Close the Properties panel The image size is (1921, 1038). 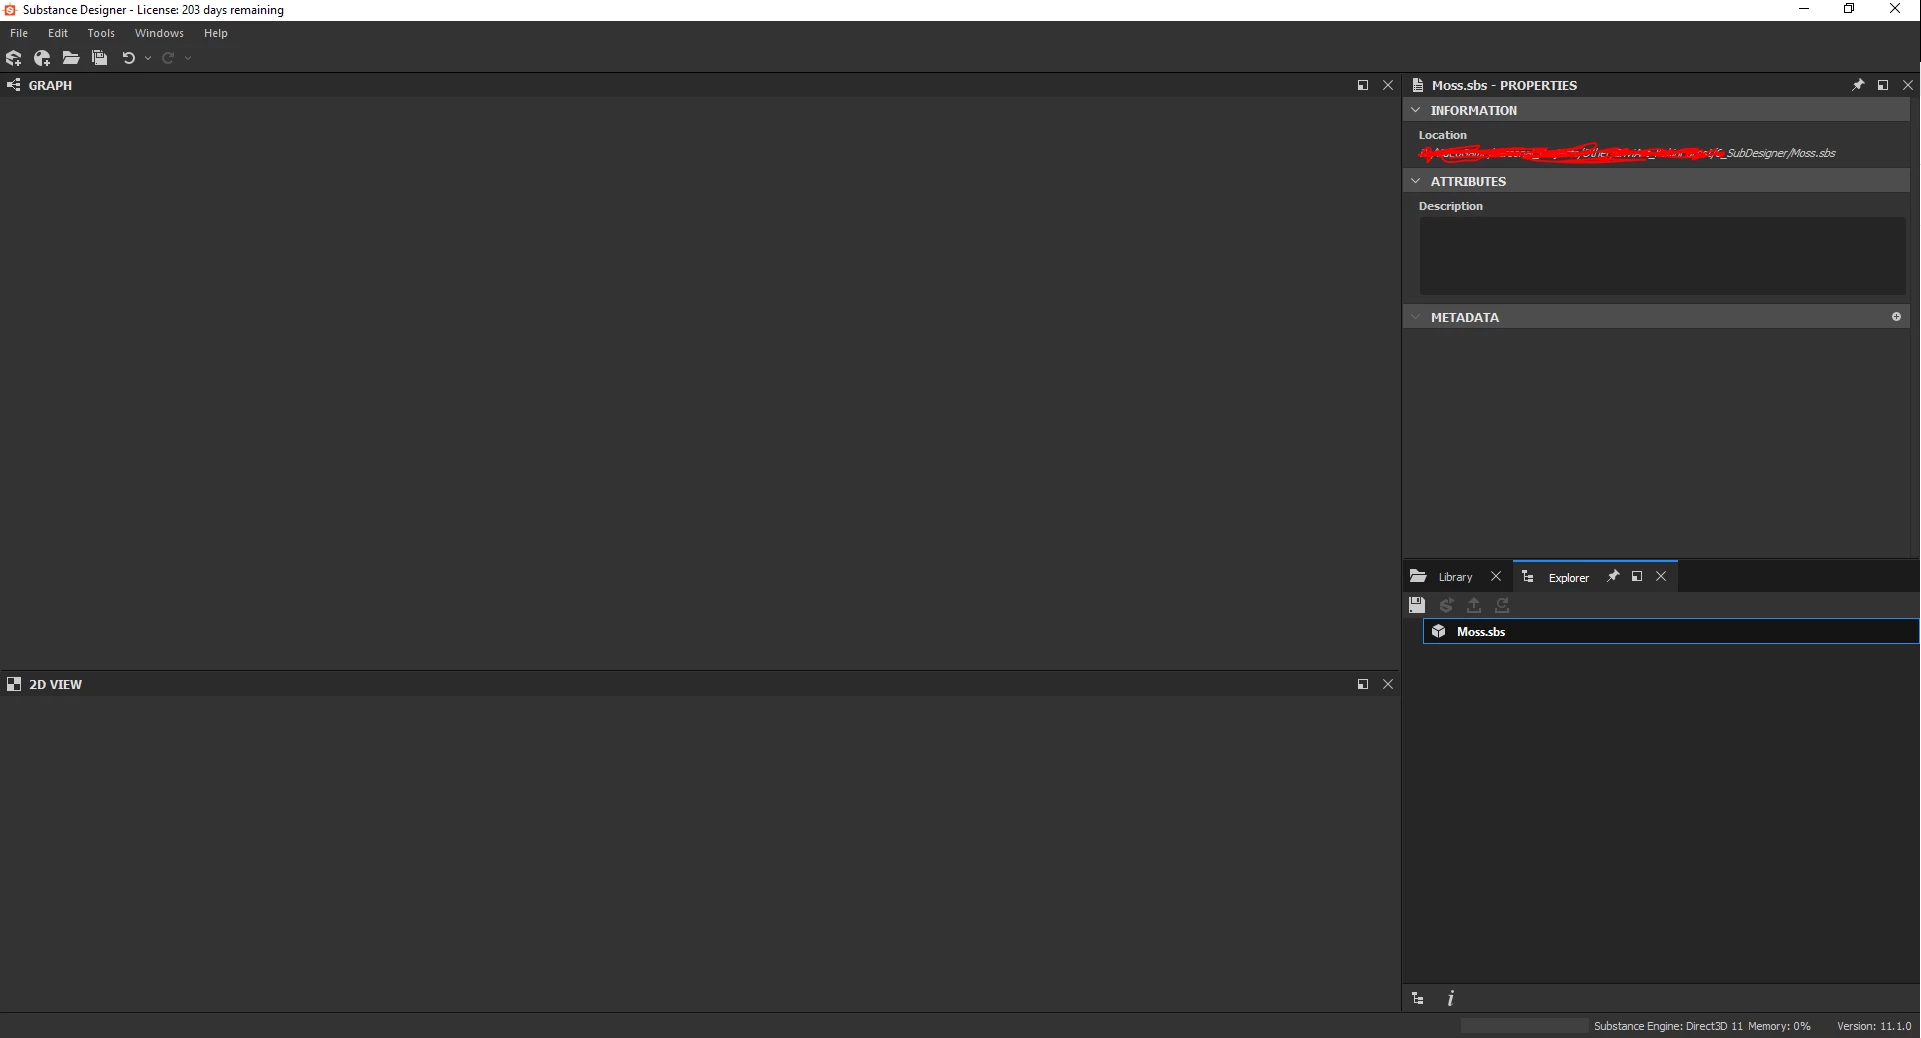(x=1908, y=85)
